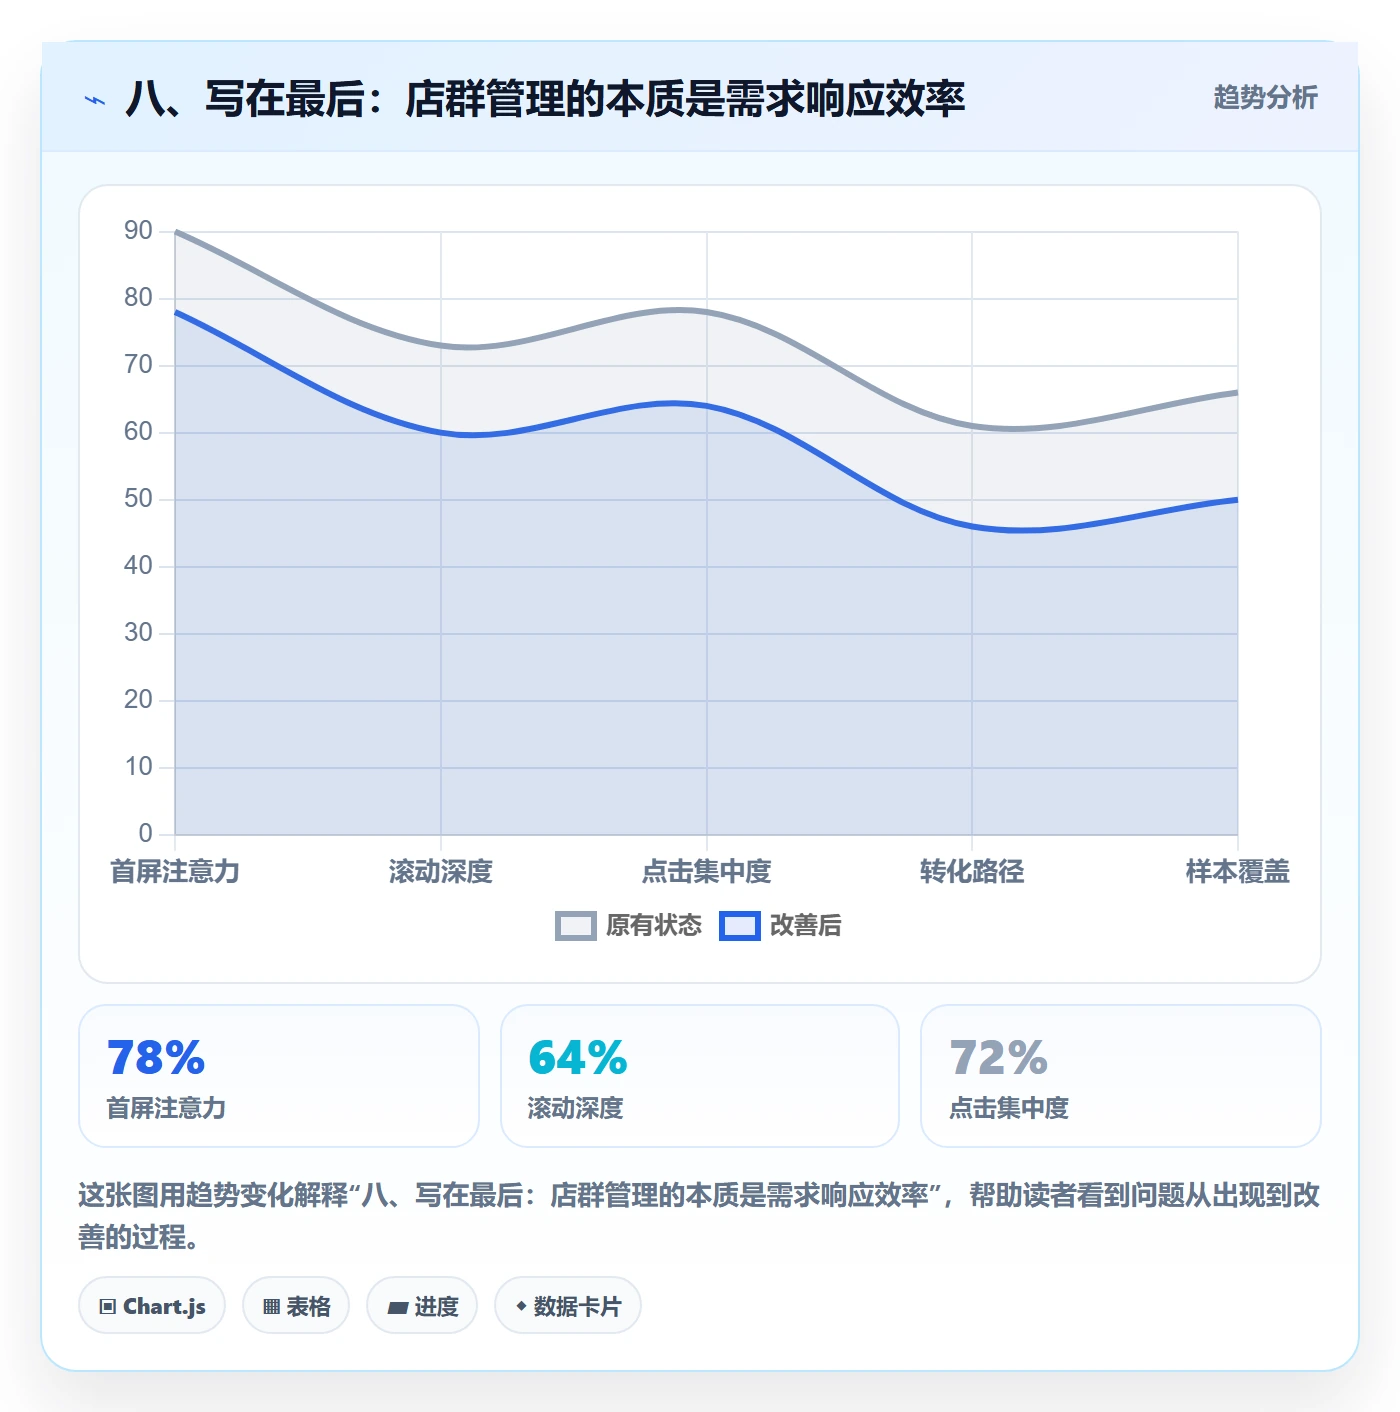Viewport: 1400px width, 1412px height.
Task: Click the 滚动深度 x-axis label
Action: pos(441,872)
